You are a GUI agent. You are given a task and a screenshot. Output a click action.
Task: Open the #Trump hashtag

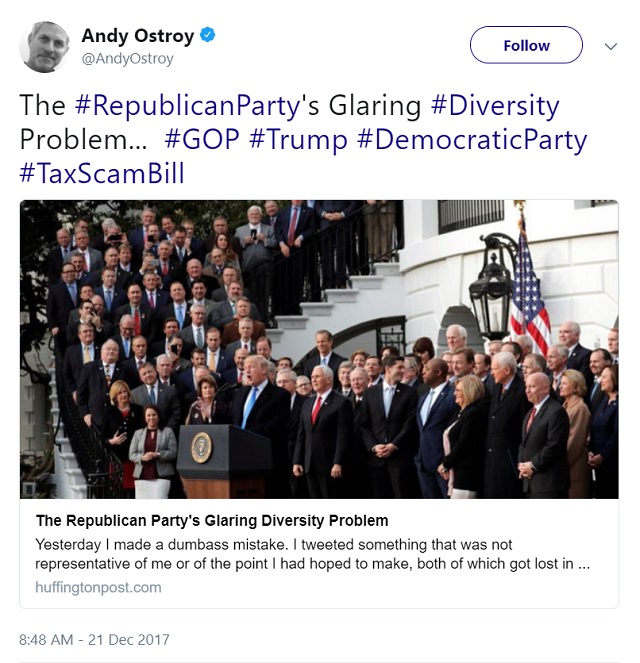coord(298,140)
